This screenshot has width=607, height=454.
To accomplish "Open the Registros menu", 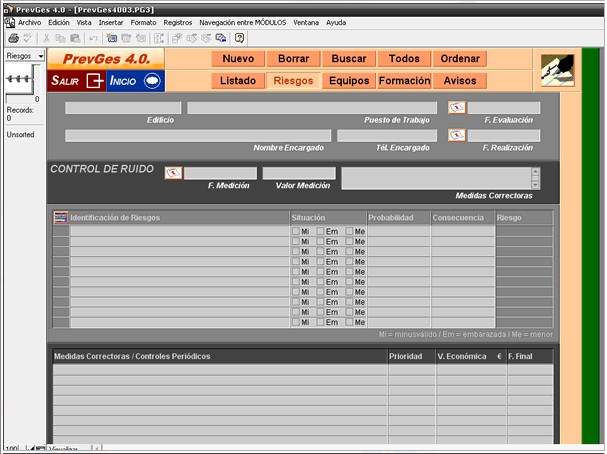I will pyautogui.click(x=178, y=22).
